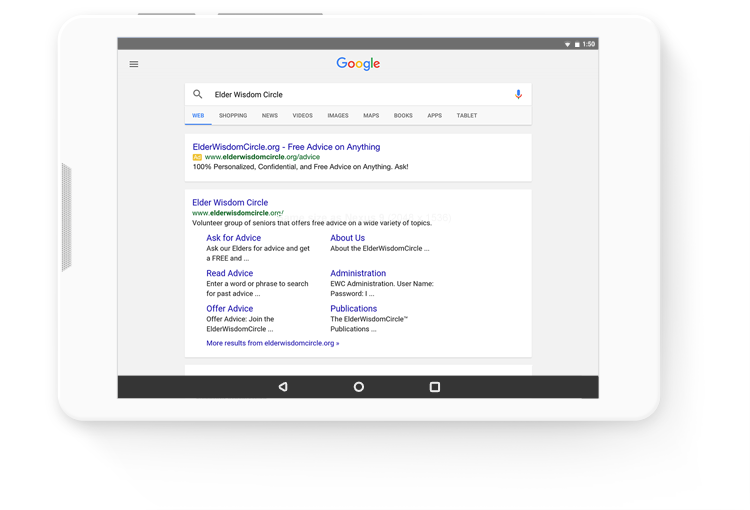The height and width of the screenshot is (510, 750).
Task: Select the Images tab
Action: [338, 116]
